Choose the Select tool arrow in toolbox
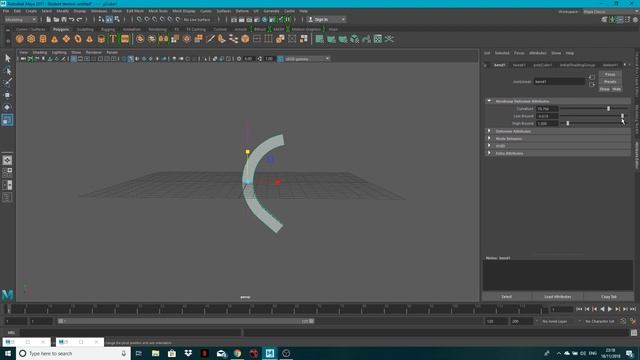 7,58
